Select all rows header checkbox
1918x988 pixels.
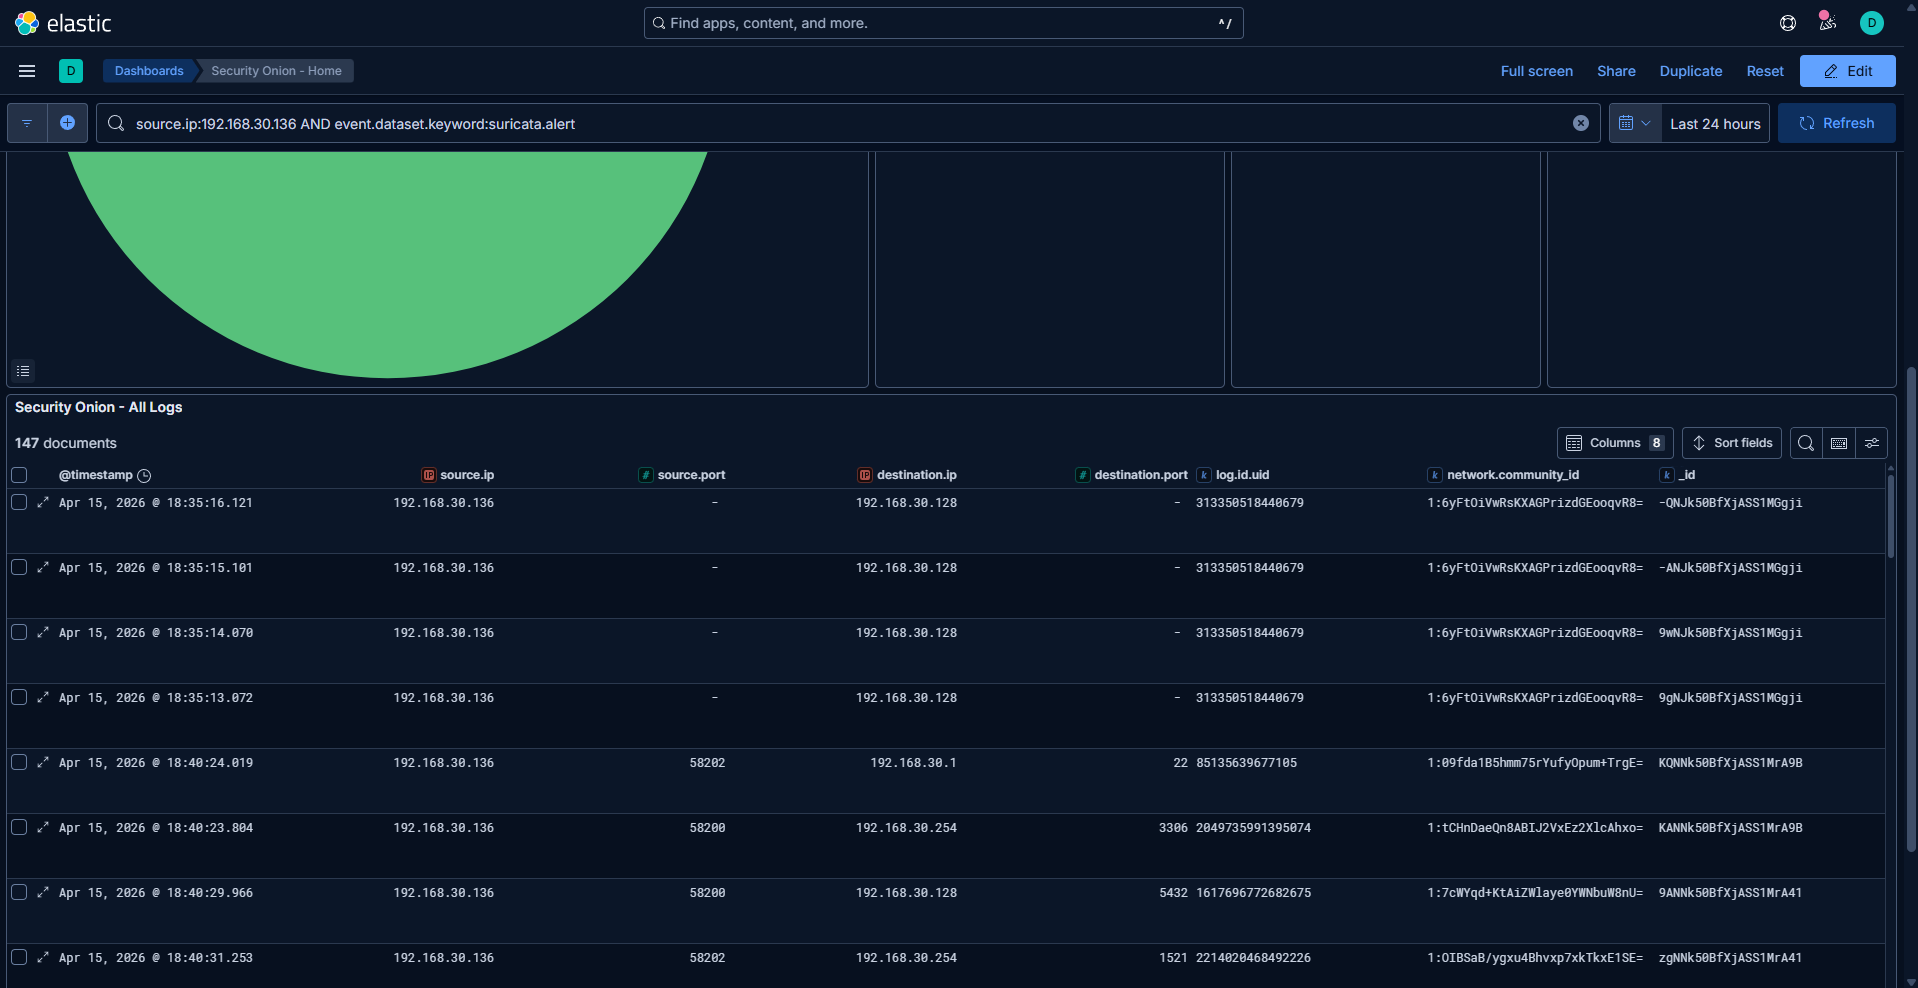(19, 475)
